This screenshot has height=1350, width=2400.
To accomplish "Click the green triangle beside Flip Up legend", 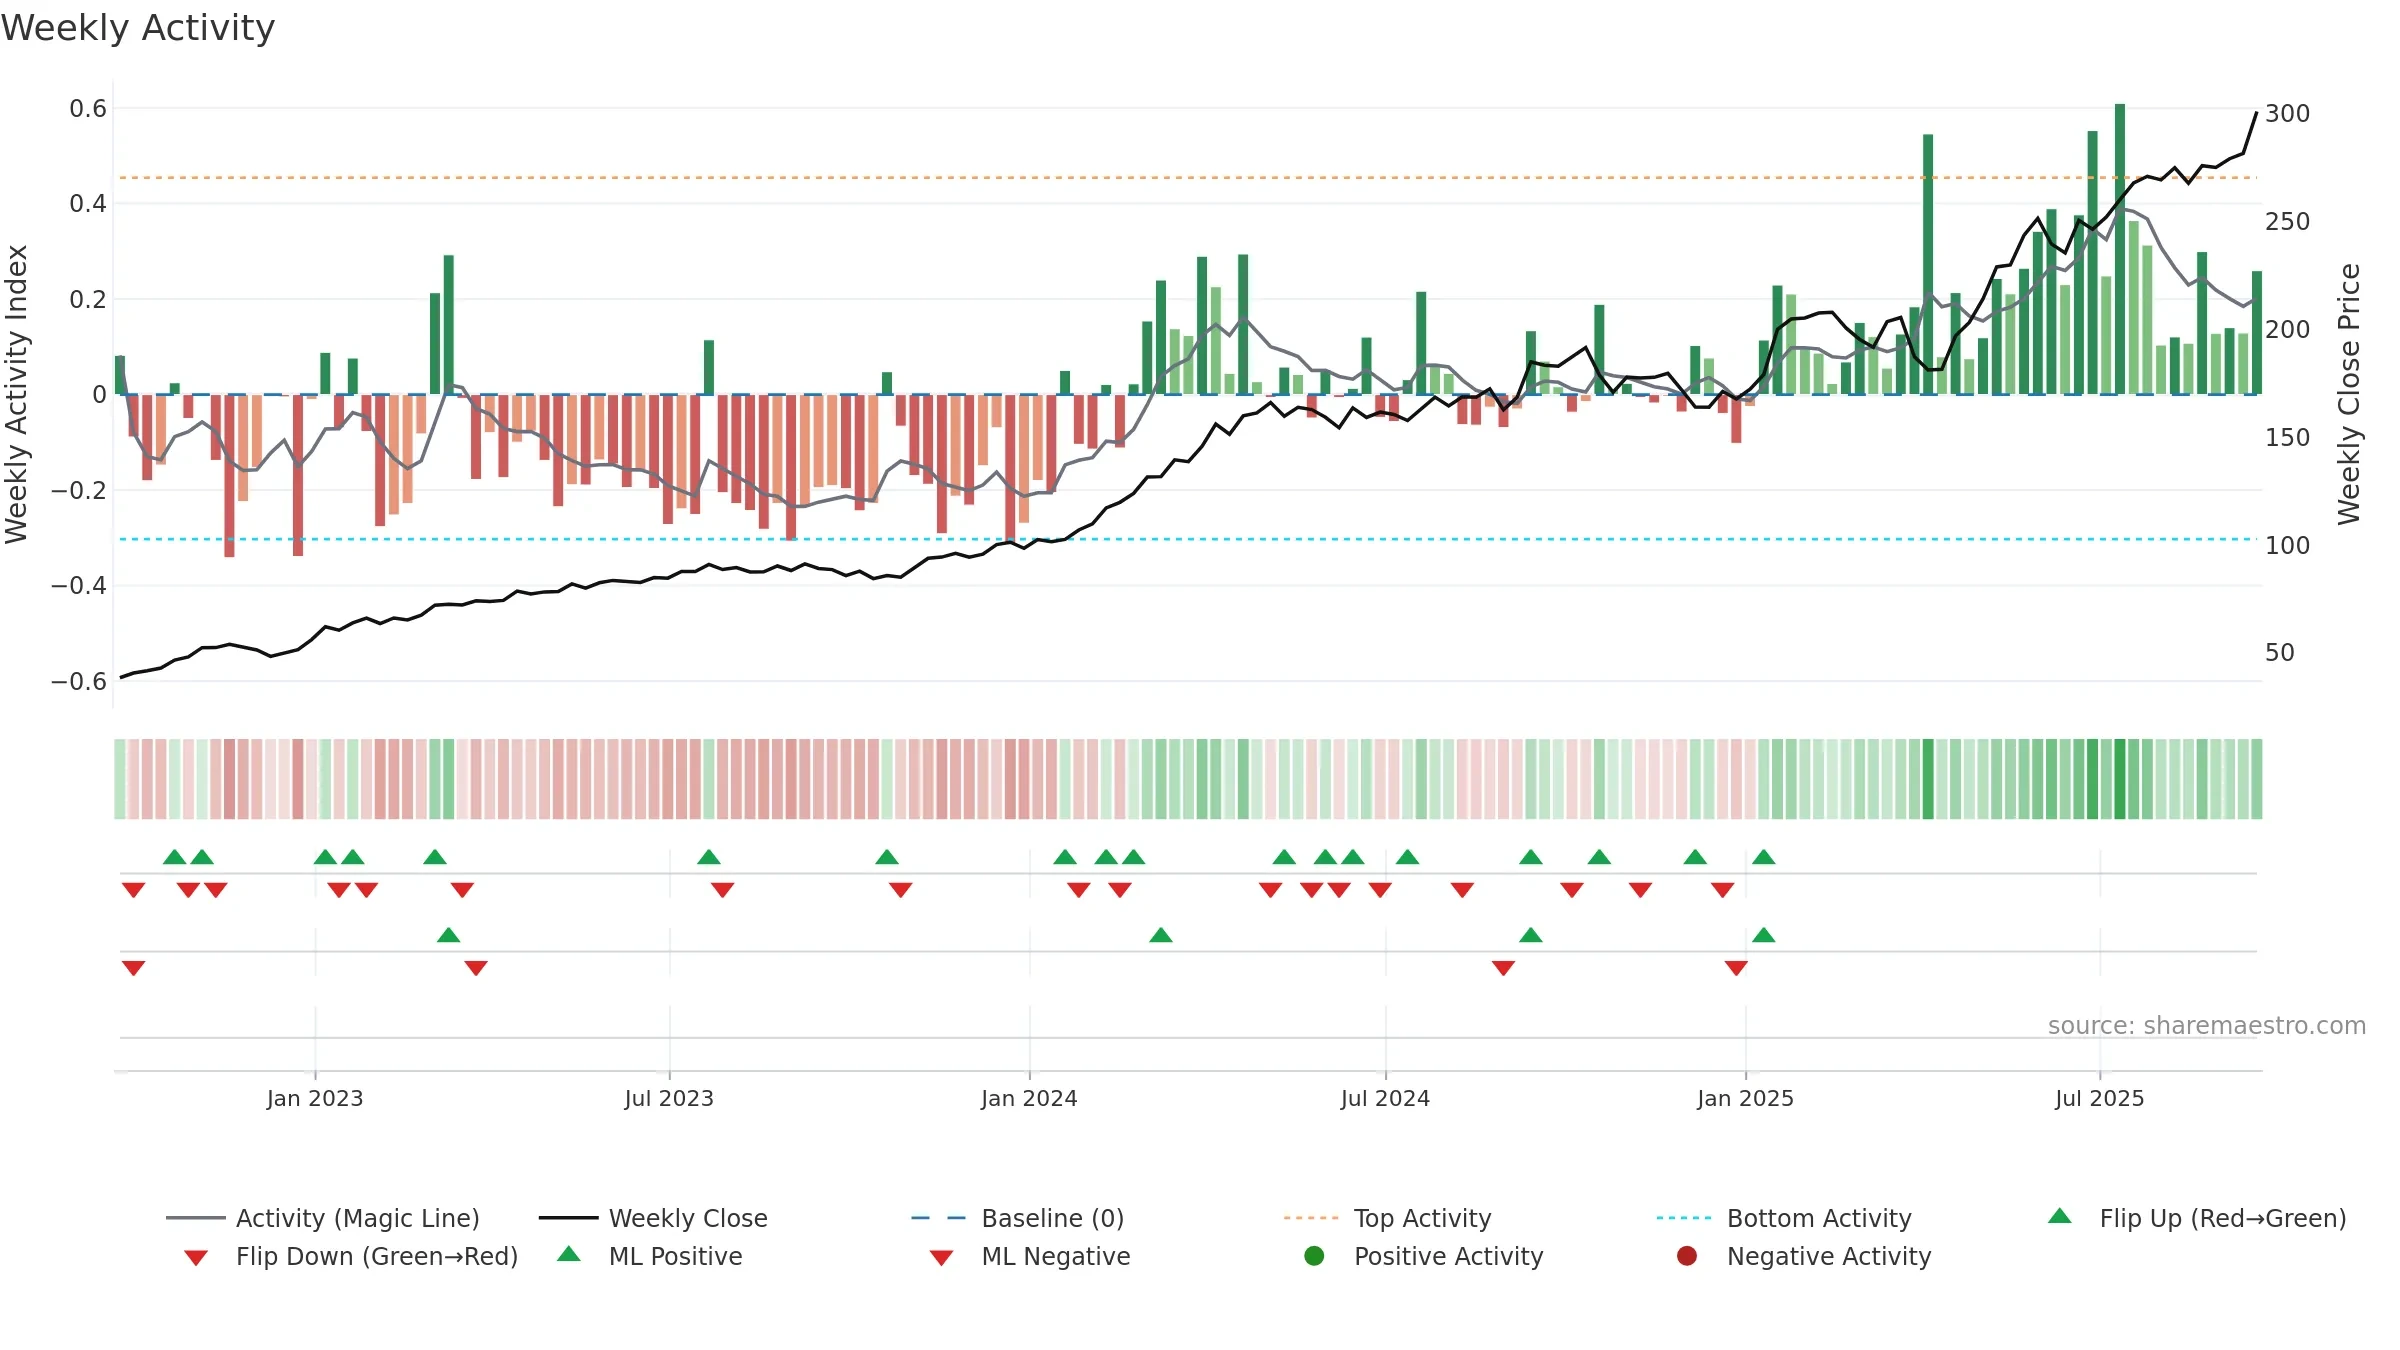I will 2060,1216.
